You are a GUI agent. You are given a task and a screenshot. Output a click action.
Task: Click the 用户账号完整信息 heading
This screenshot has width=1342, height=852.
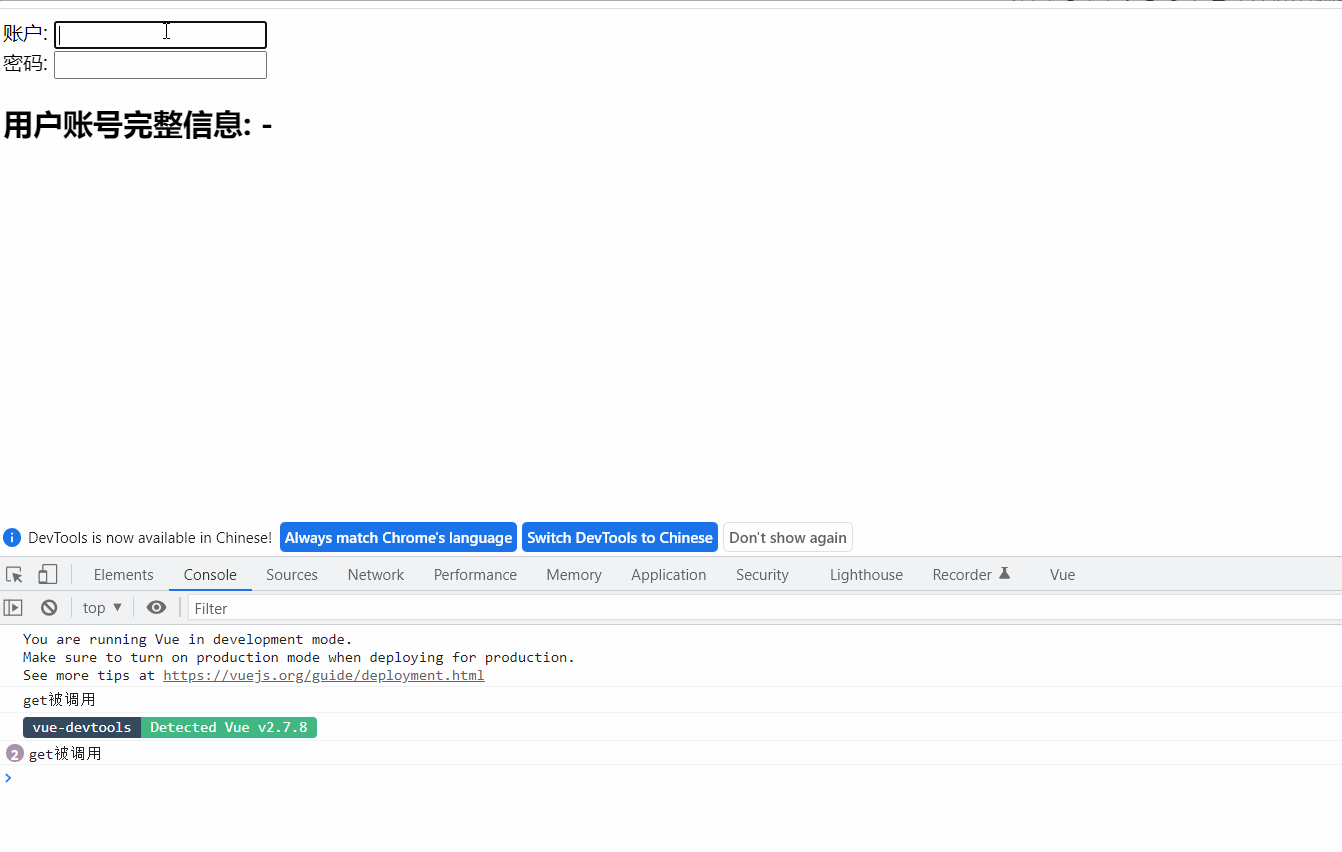[x=138, y=126]
